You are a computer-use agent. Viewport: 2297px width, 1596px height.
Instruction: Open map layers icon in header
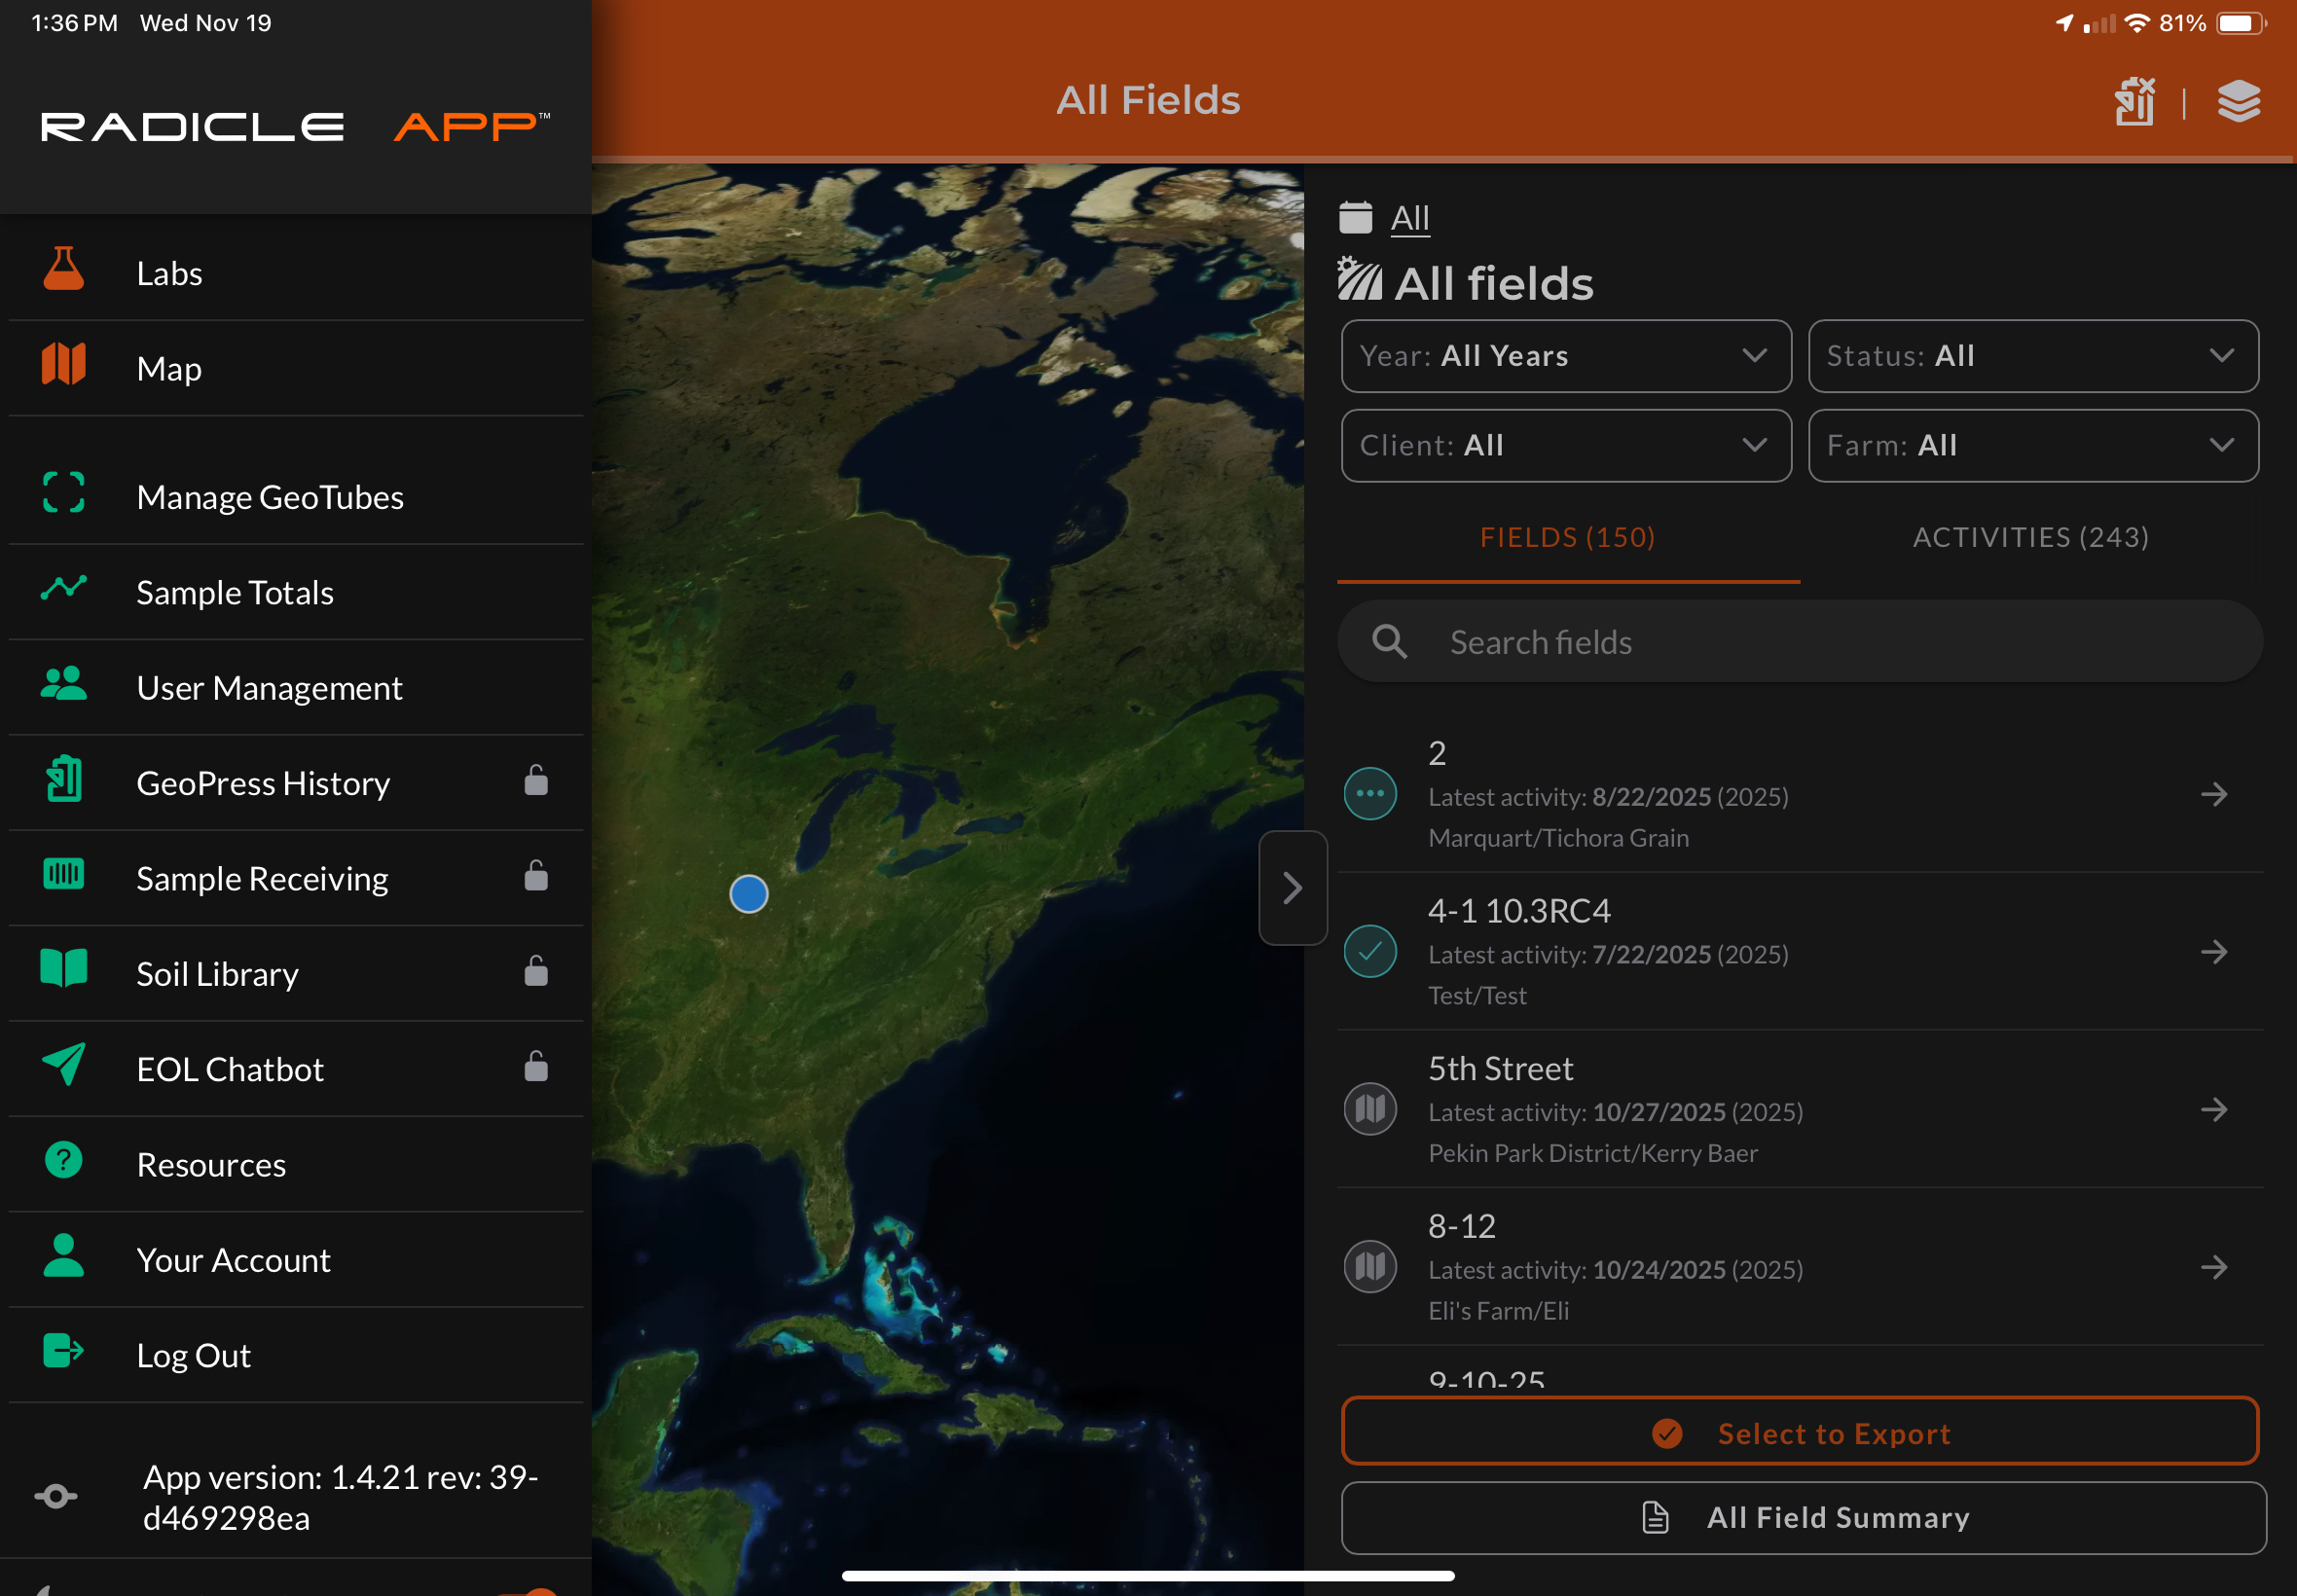click(2239, 101)
